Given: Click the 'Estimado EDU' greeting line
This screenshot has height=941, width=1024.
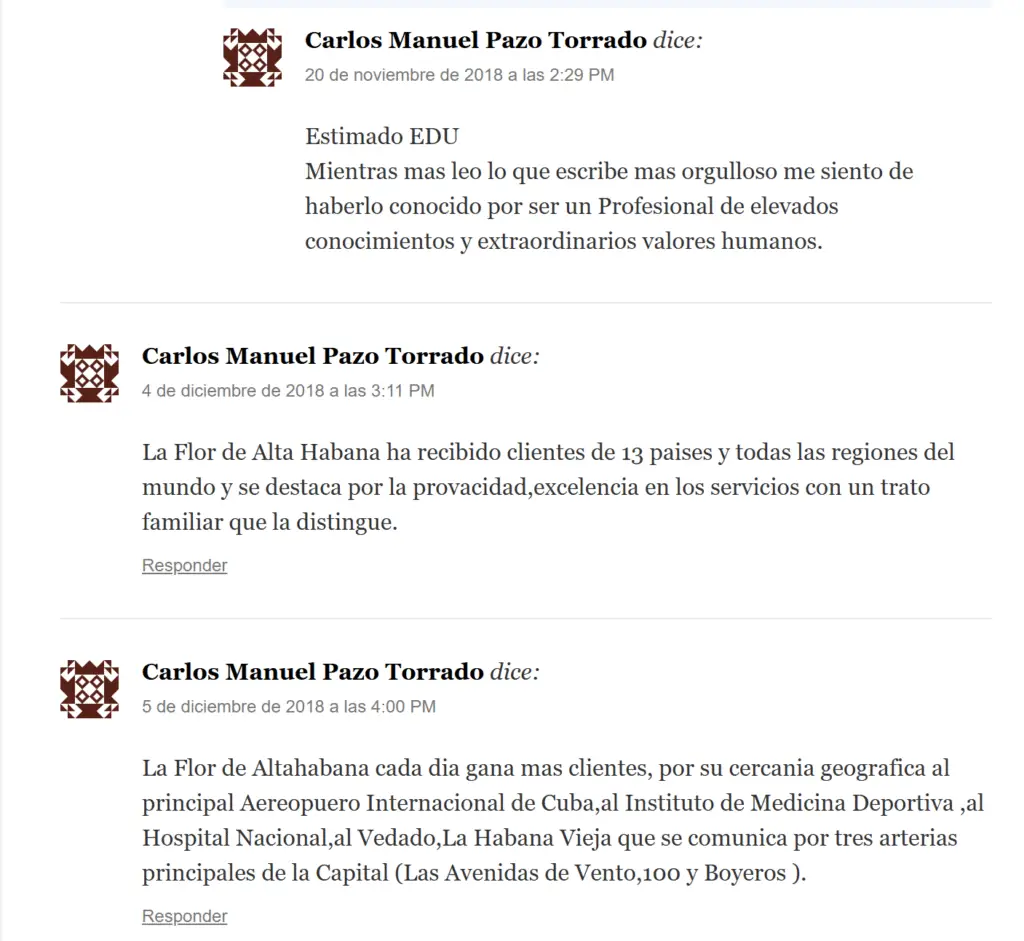Looking at the screenshot, I should point(382,136).
